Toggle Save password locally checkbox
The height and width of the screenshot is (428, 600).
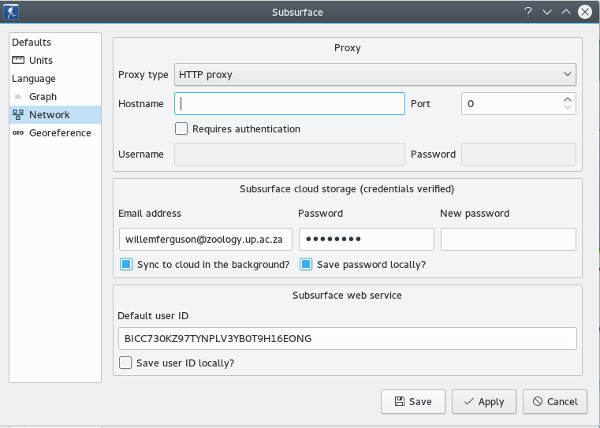click(x=306, y=264)
